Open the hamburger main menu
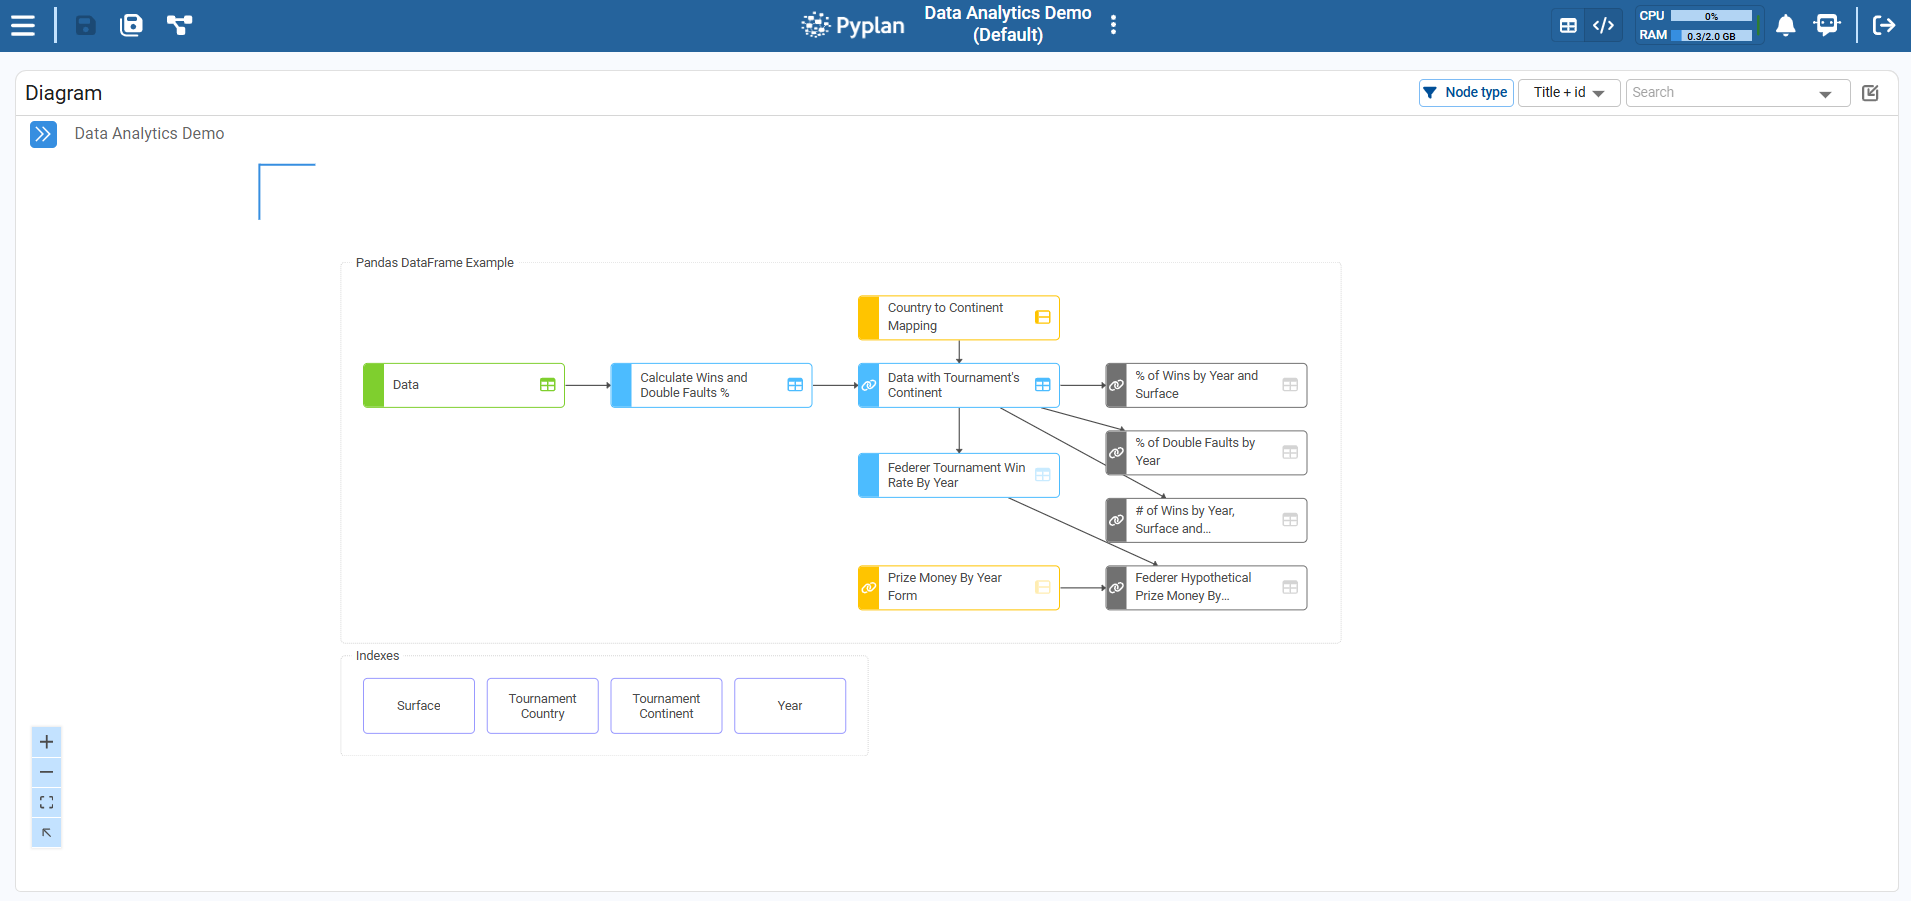The image size is (1911, 901). (x=23, y=25)
